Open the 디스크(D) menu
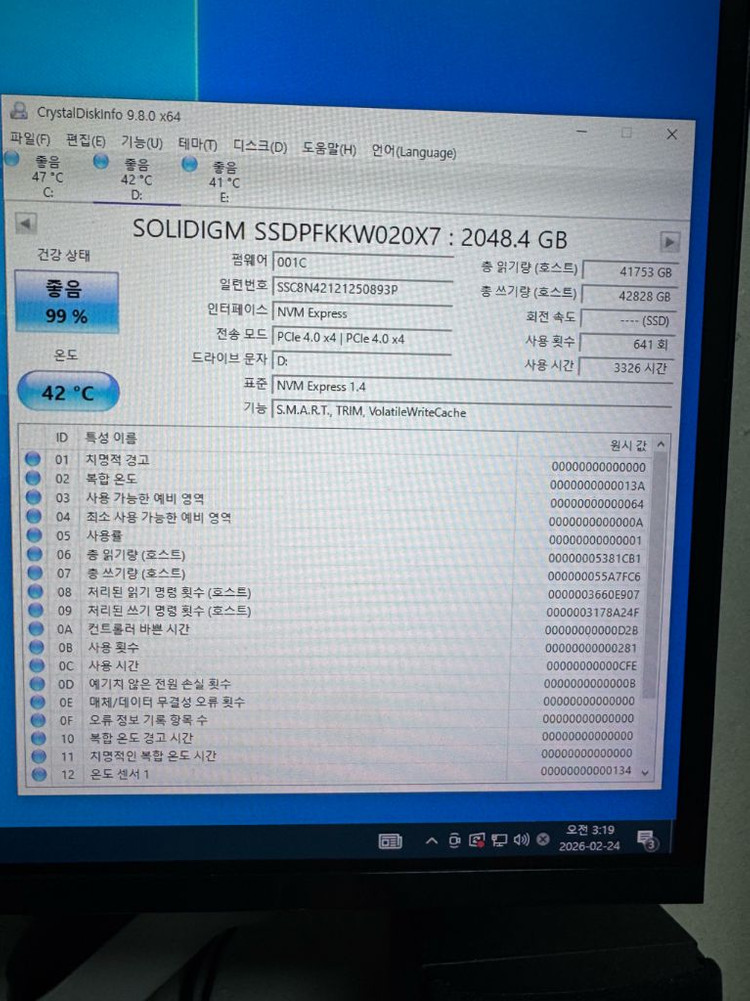This screenshot has height=1001, width=750. pyautogui.click(x=260, y=147)
